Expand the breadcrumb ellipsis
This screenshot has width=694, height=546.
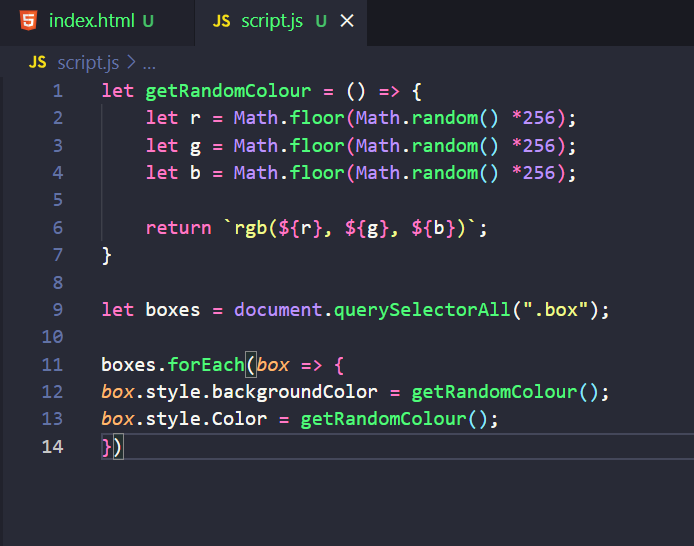149,65
